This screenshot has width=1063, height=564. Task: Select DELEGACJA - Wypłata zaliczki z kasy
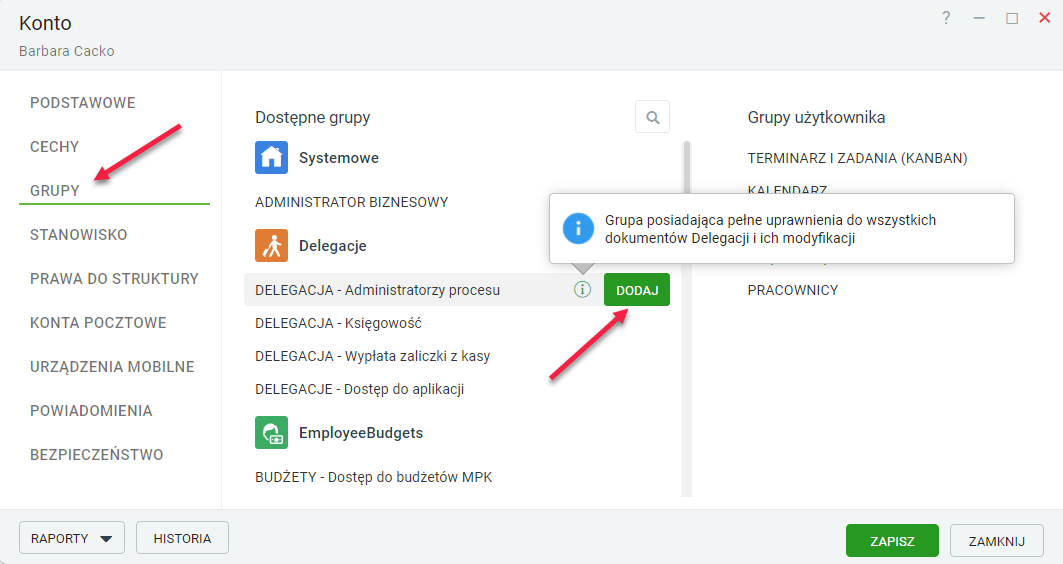pos(372,356)
